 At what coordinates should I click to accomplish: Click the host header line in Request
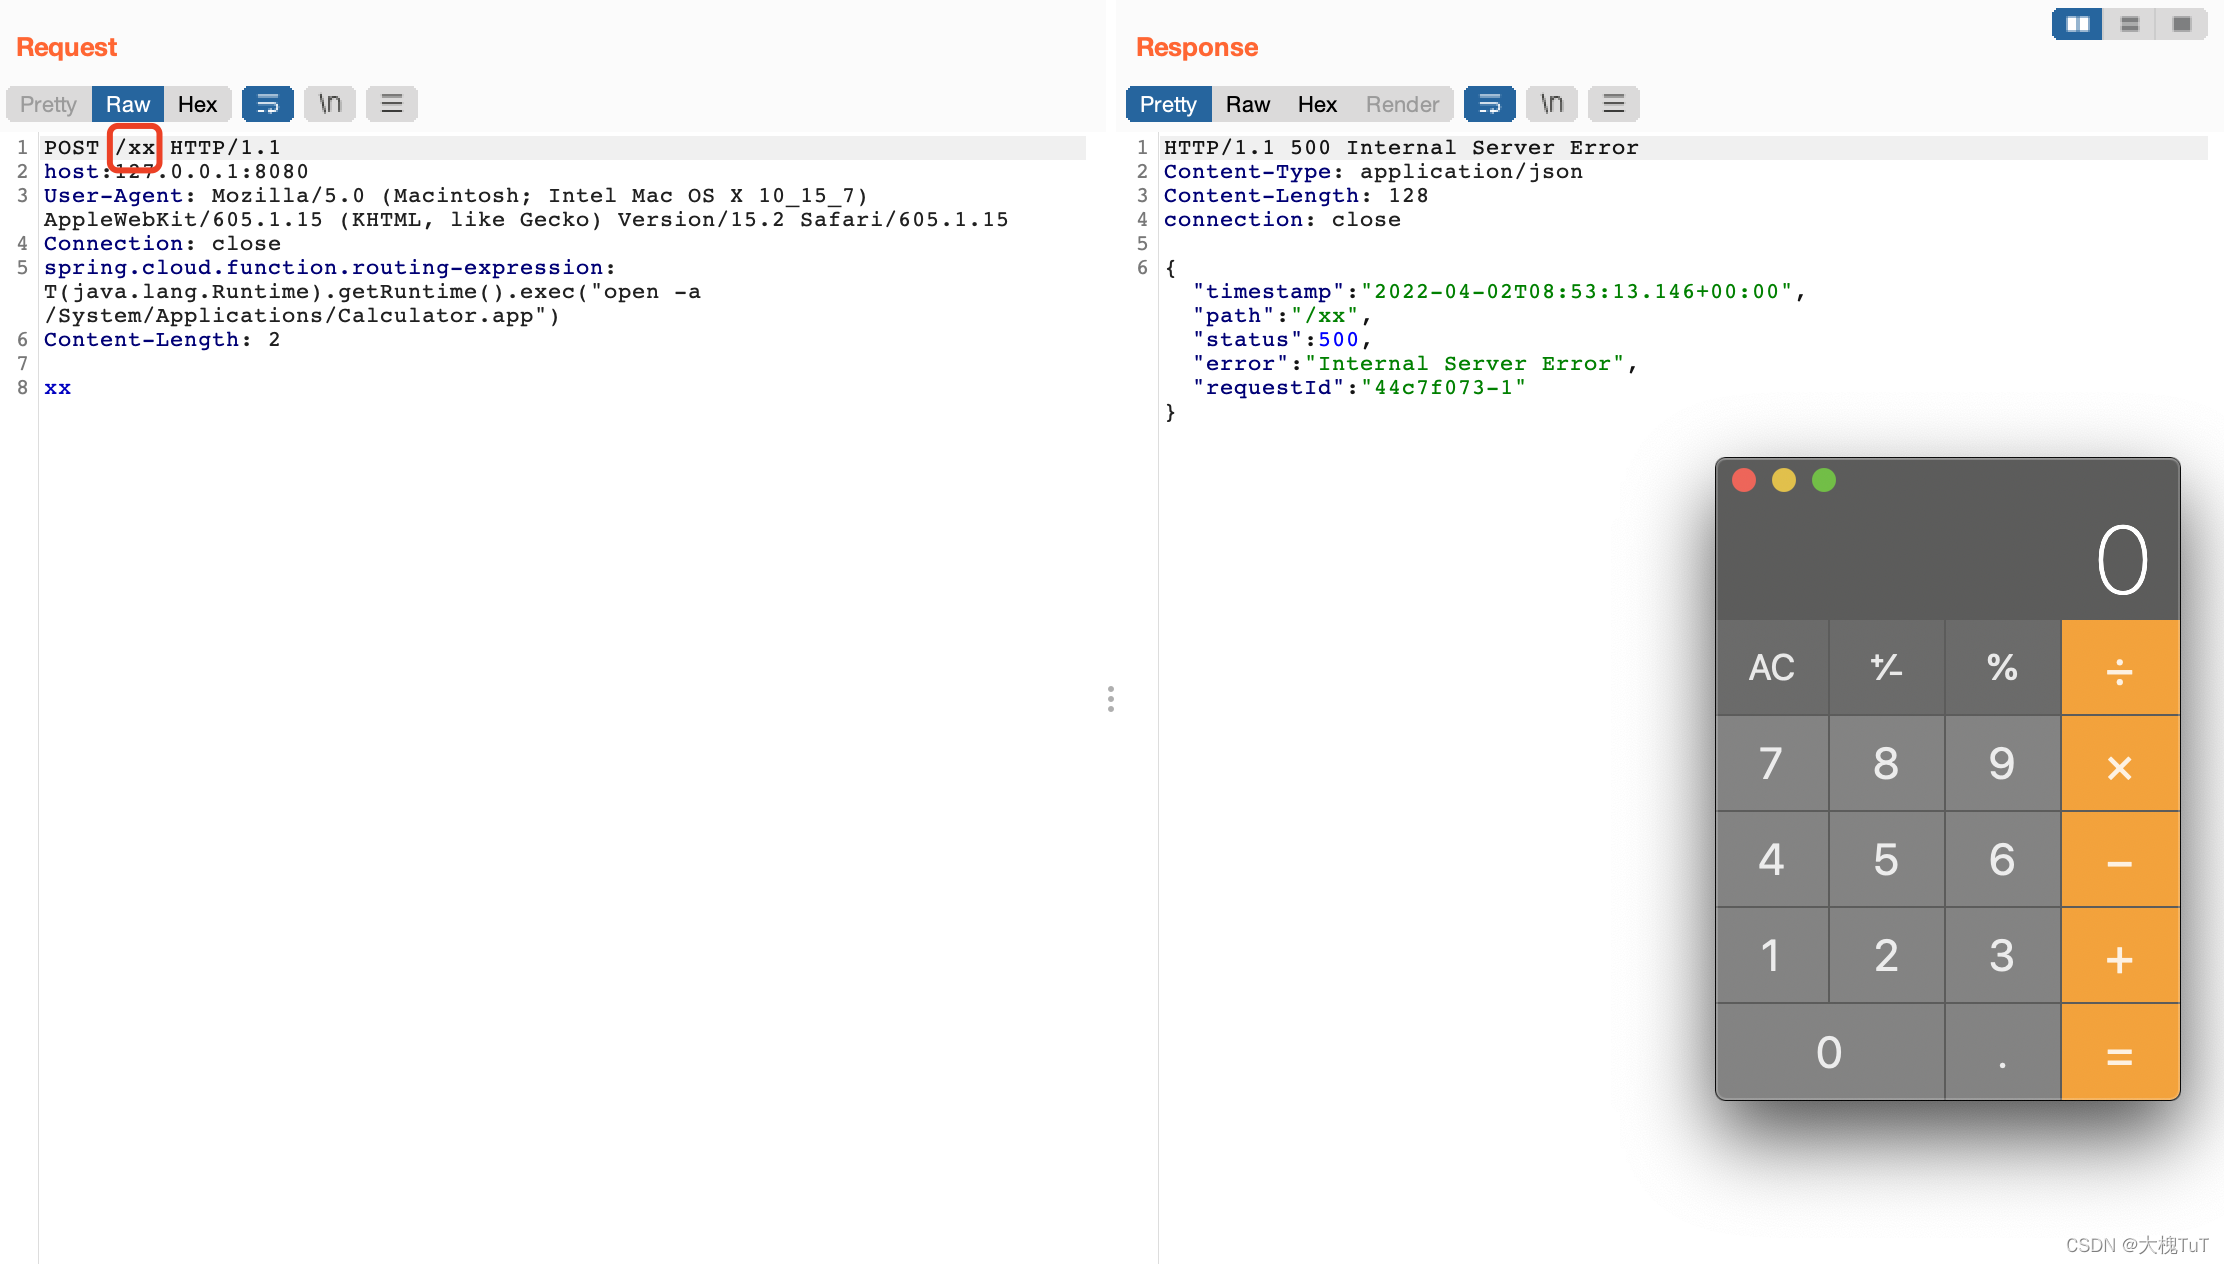point(176,172)
